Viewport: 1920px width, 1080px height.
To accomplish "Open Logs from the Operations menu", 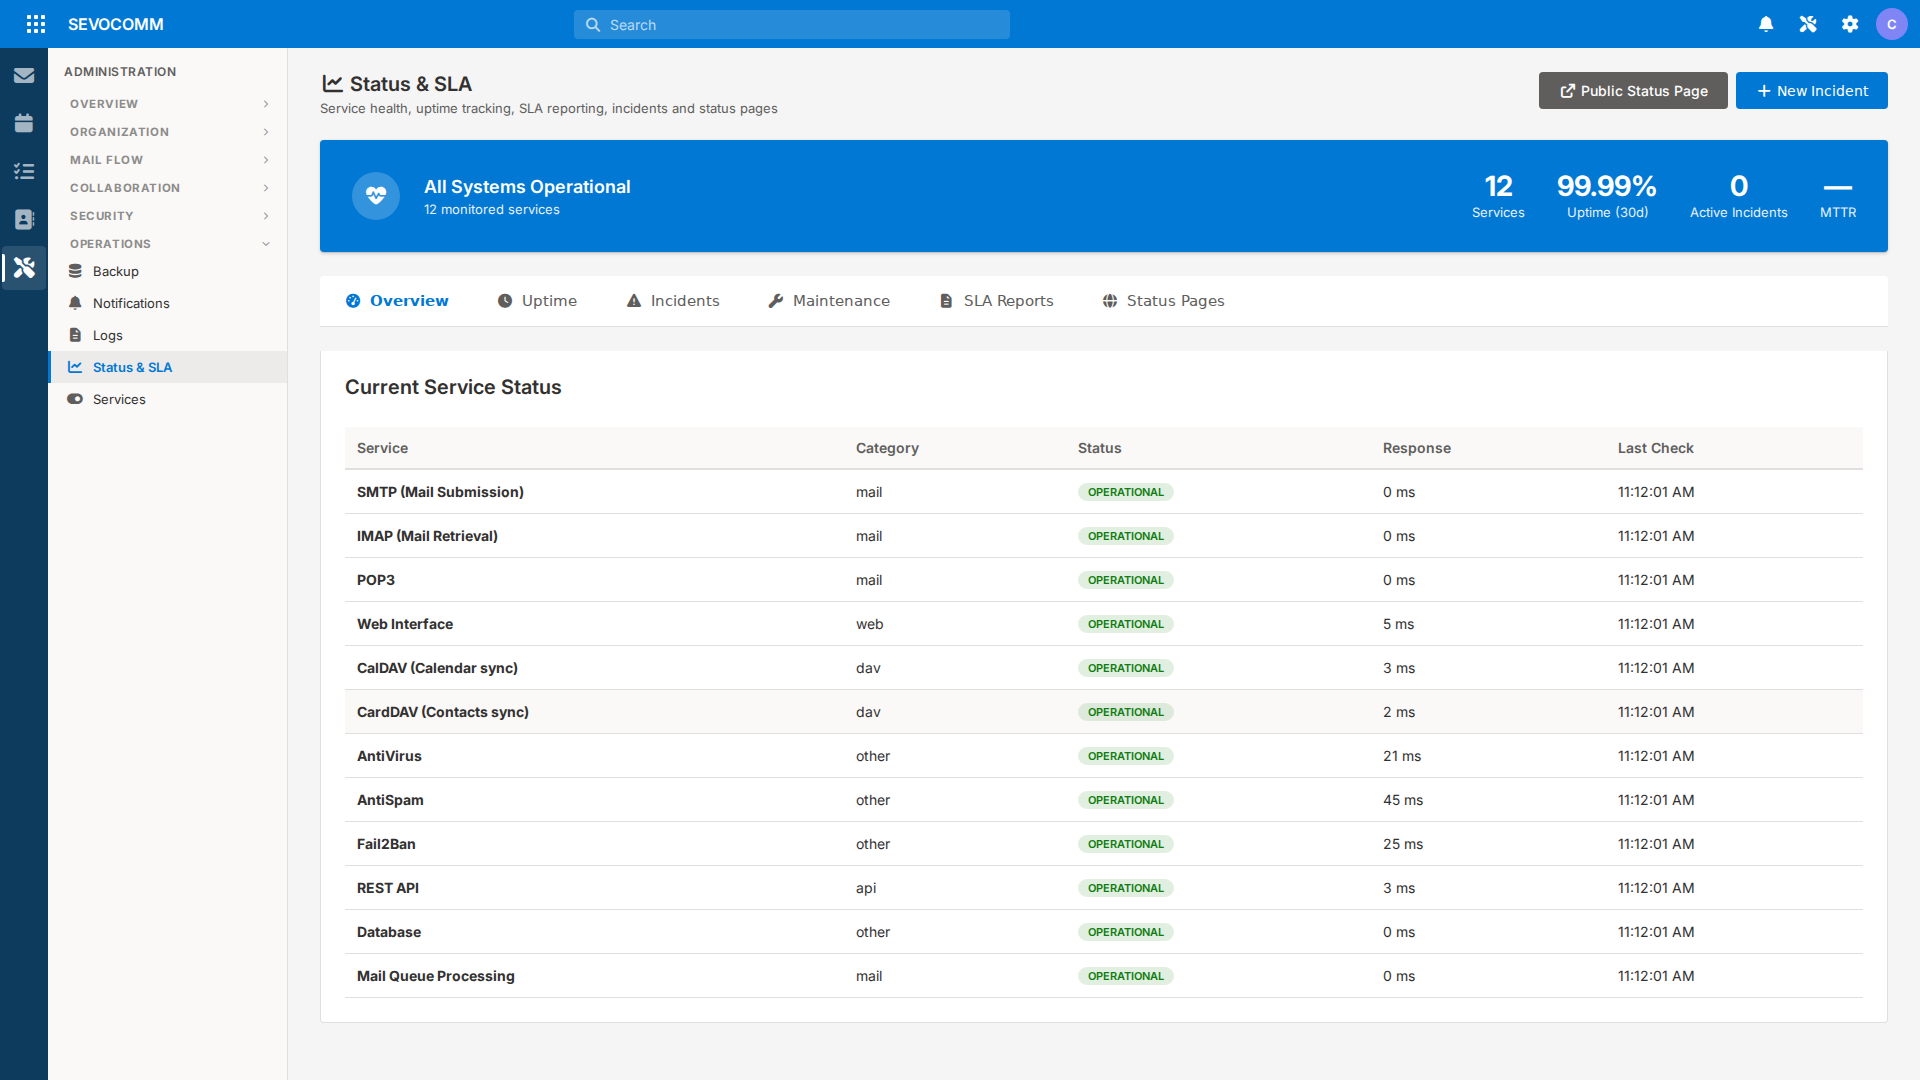I will 107,335.
